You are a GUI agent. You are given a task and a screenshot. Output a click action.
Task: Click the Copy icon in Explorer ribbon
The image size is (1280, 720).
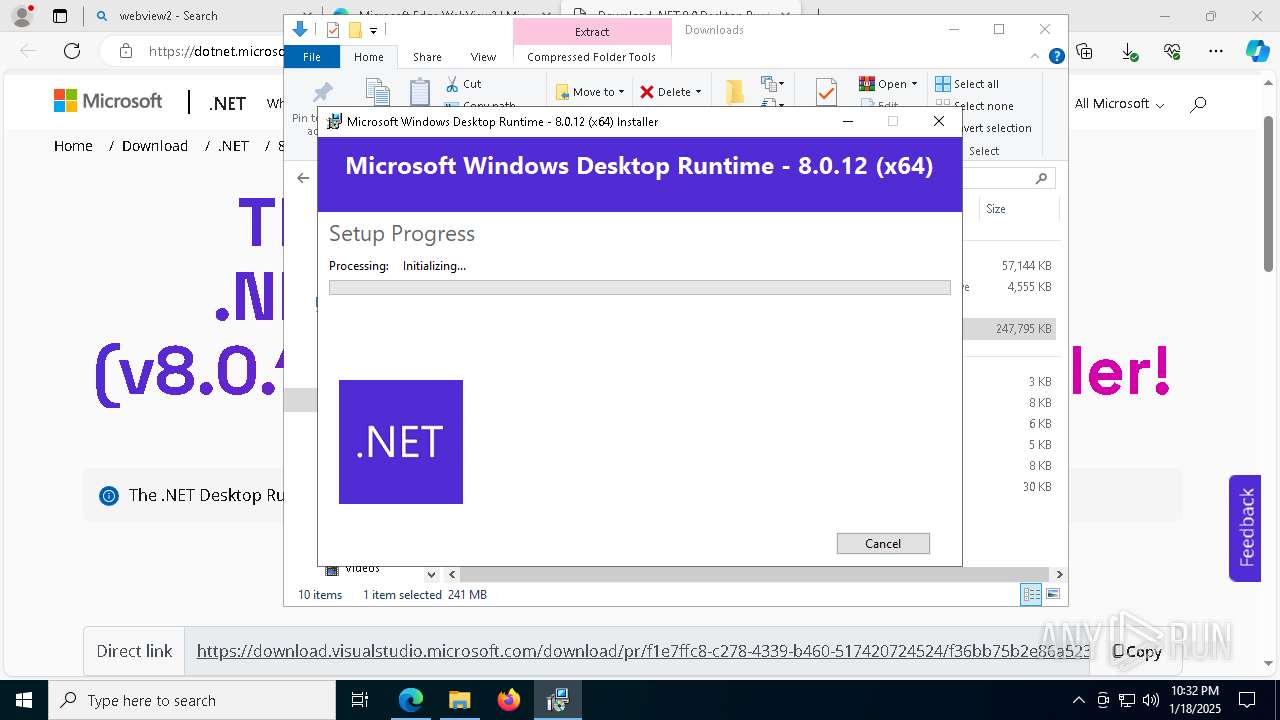(377, 93)
